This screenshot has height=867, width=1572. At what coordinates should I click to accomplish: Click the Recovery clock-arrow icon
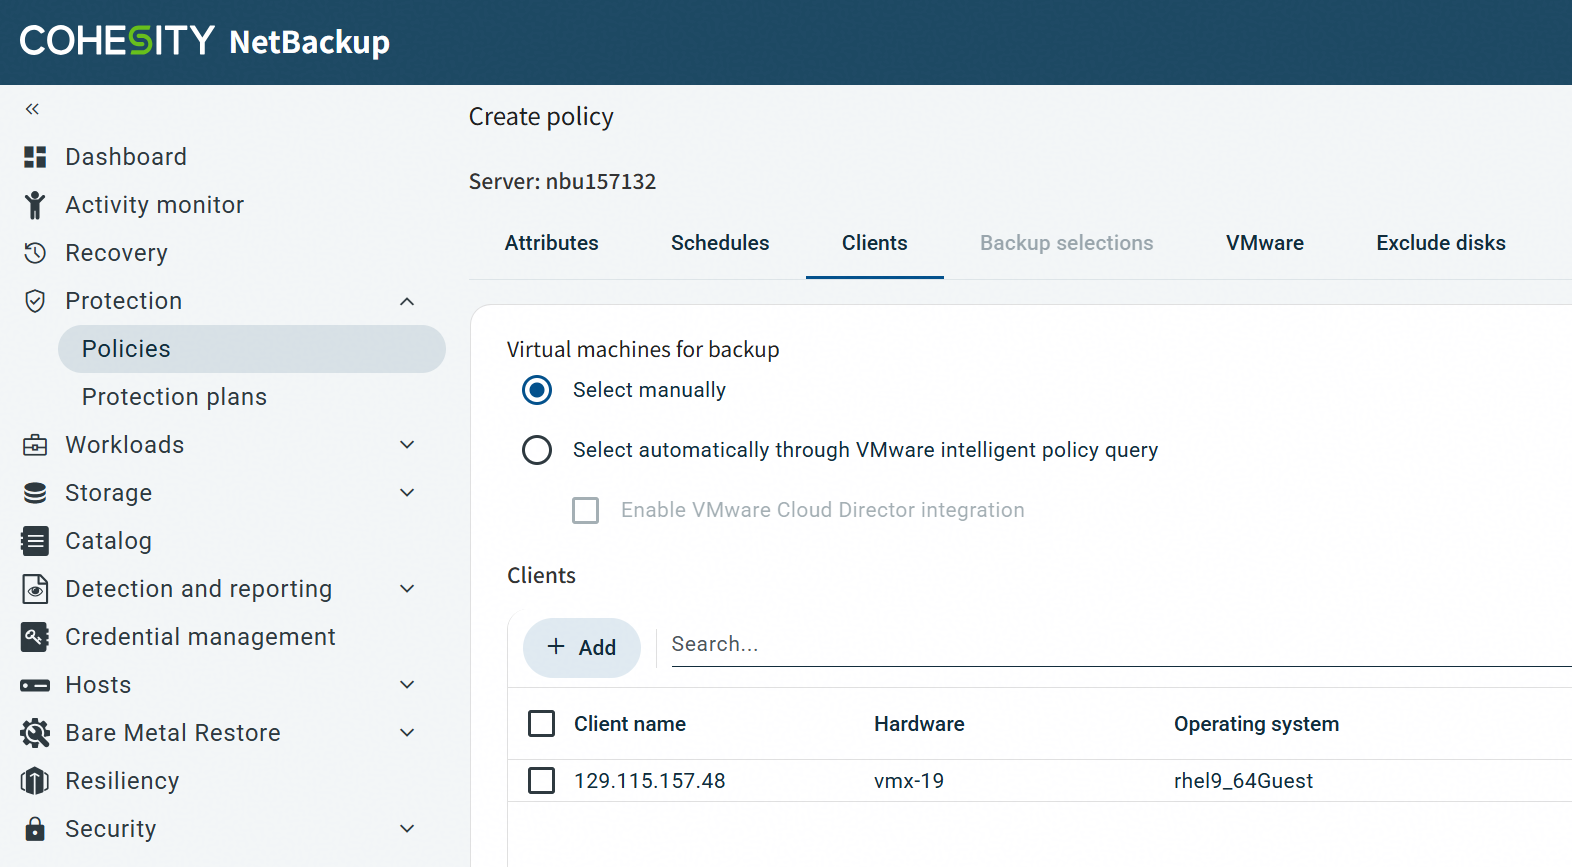35,253
